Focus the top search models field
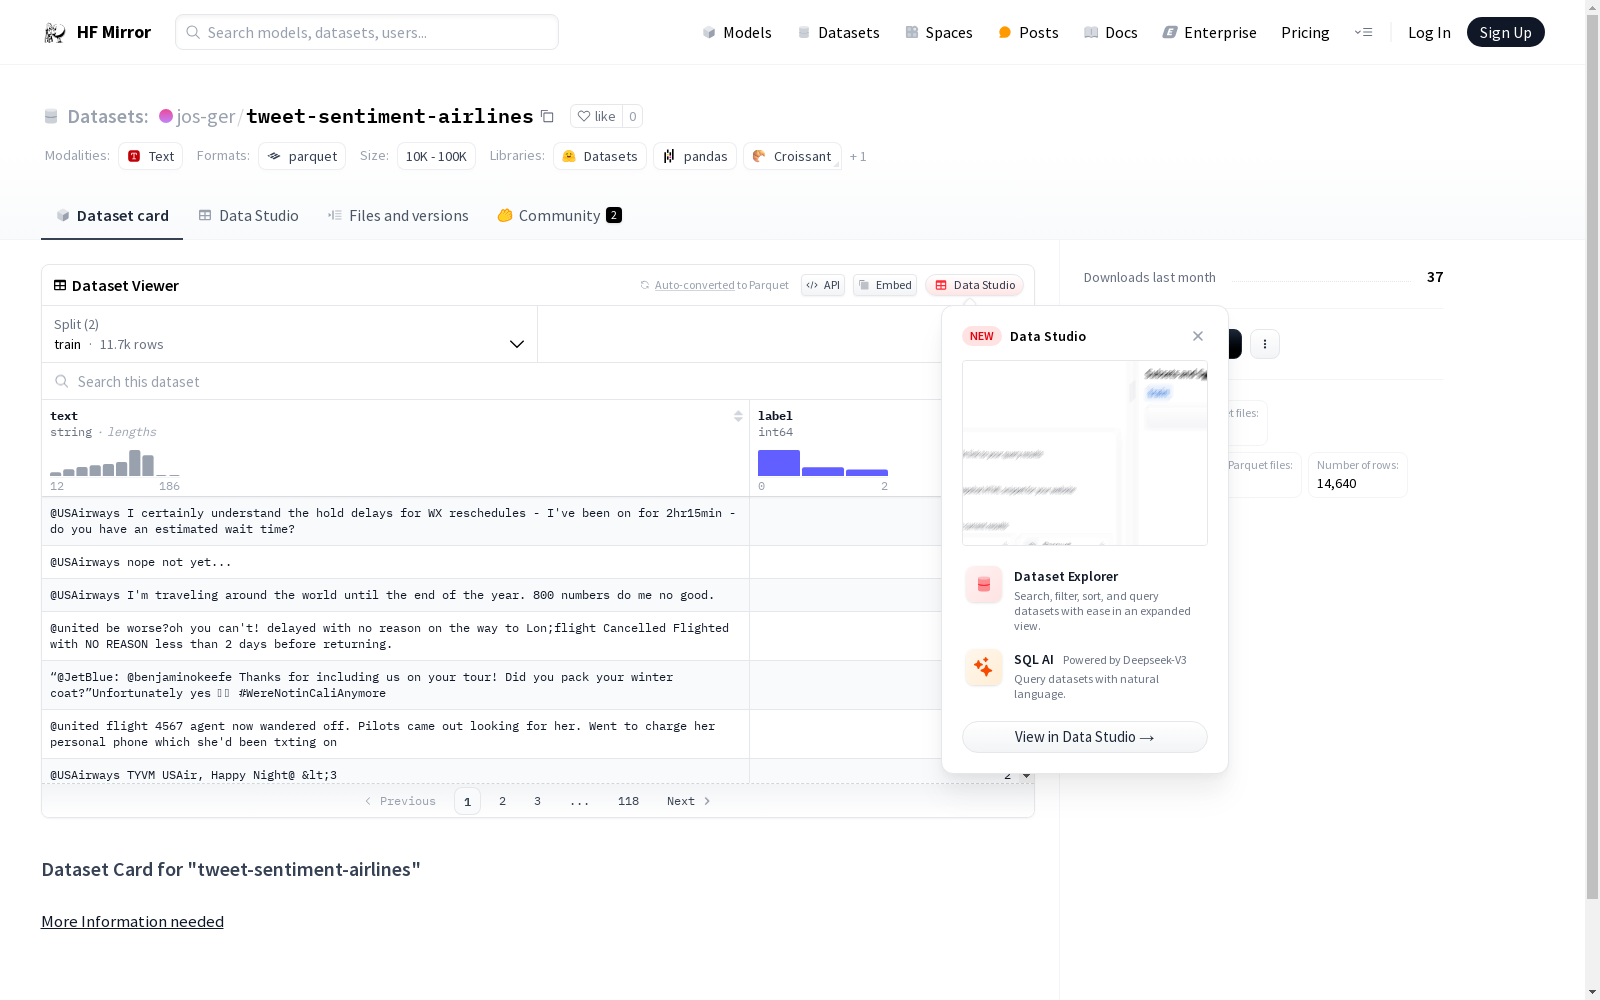The image size is (1600, 1000). 367,32
